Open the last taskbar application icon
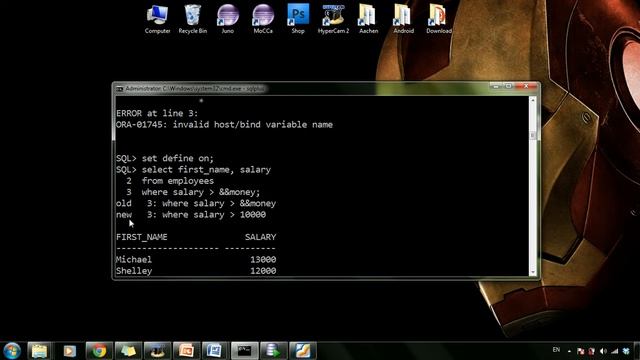This screenshot has height=360, width=640. coord(303,351)
